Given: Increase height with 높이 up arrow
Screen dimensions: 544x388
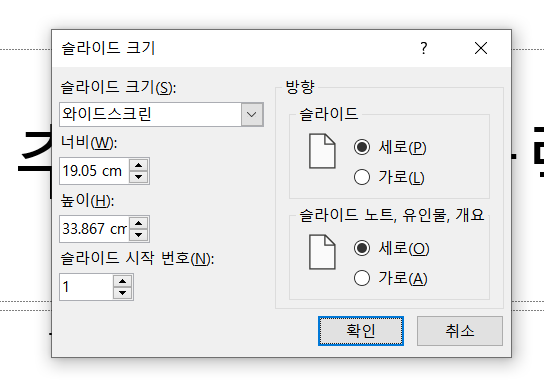Looking at the screenshot, I should point(138,223).
